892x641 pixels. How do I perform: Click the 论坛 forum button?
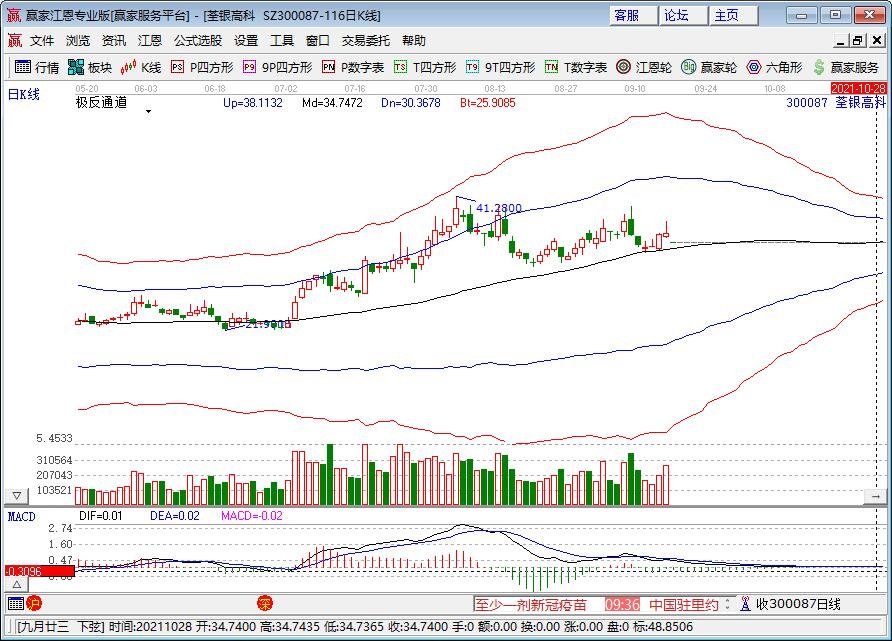coord(683,15)
